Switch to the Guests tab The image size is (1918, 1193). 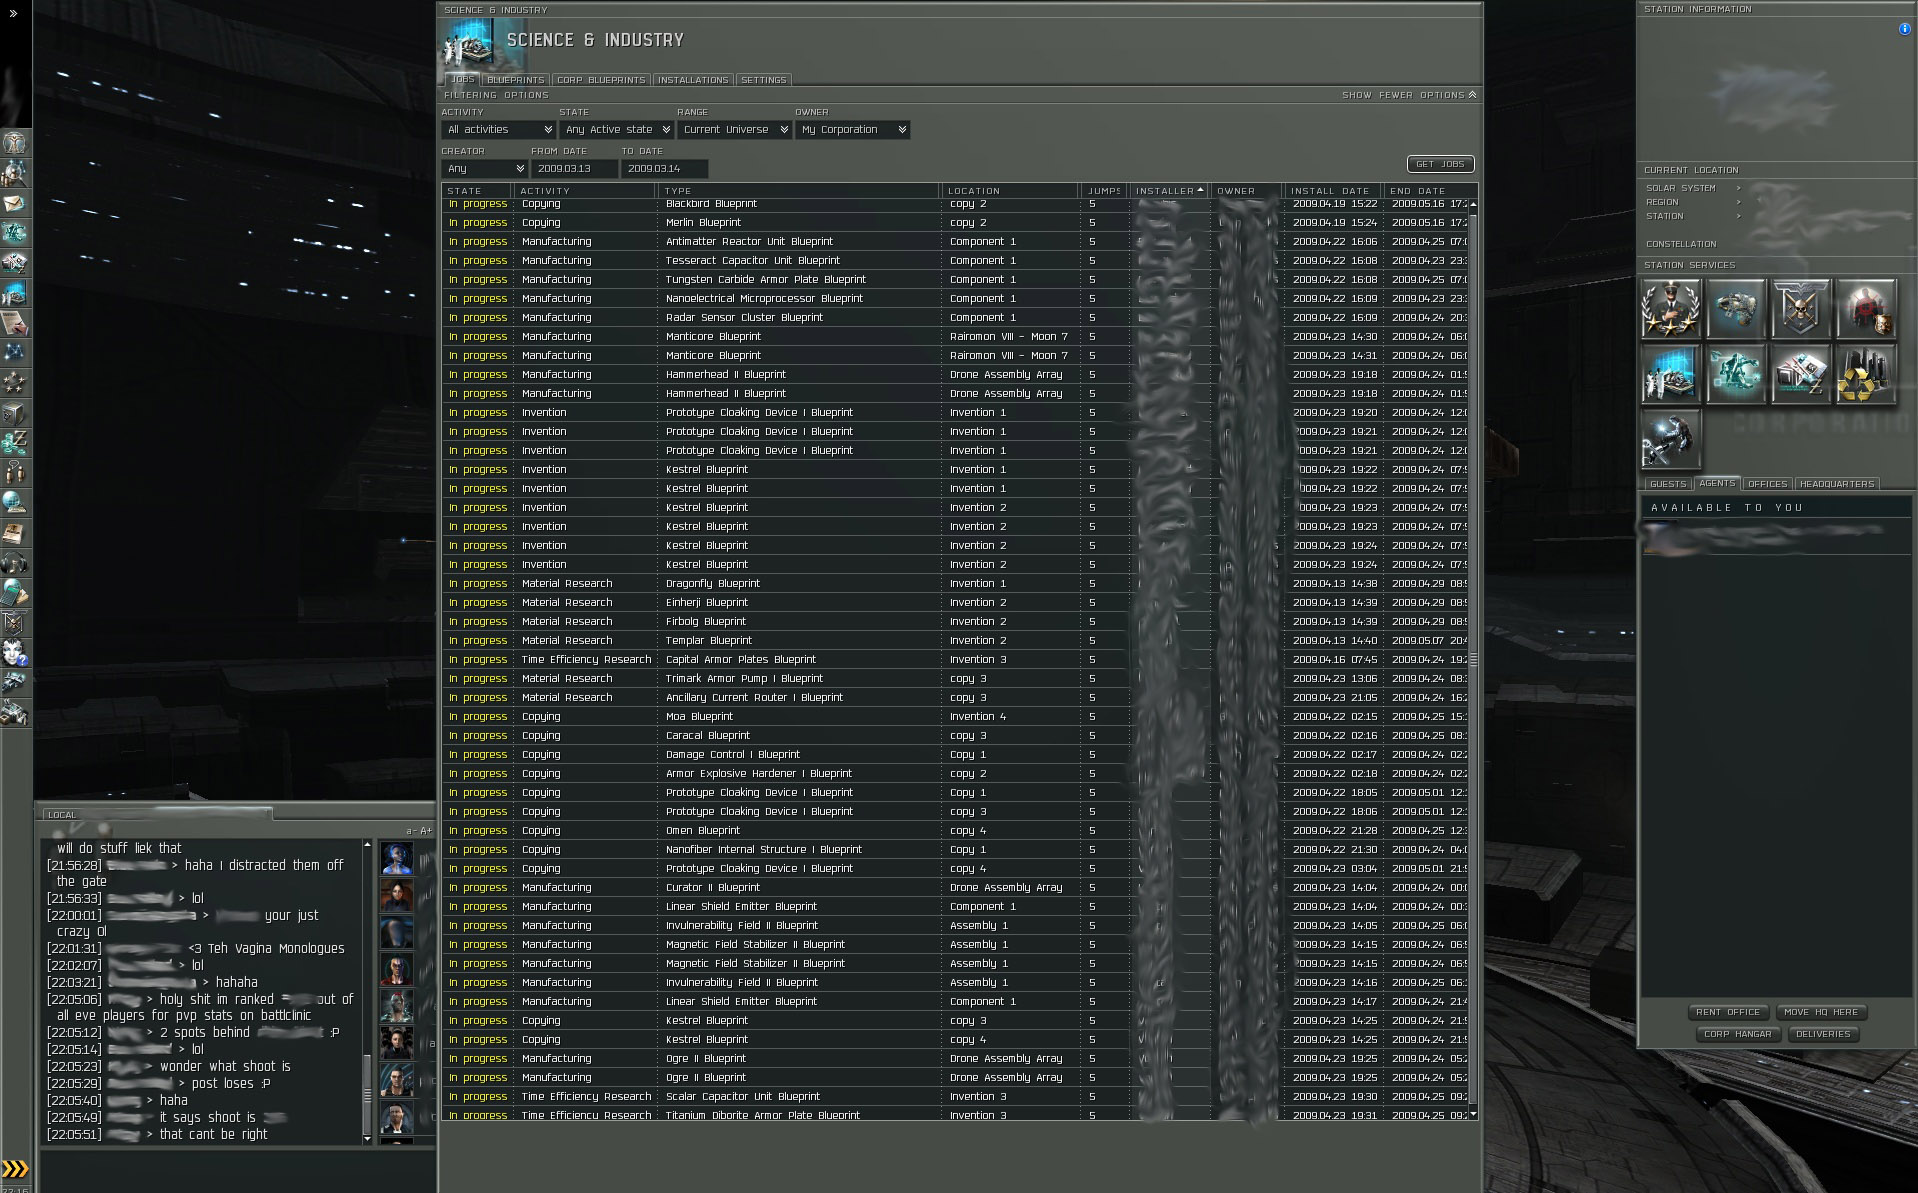point(1668,484)
